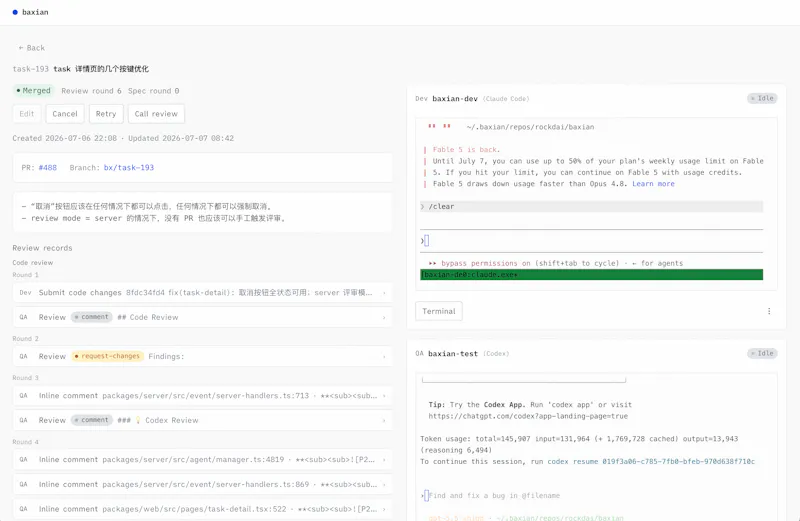Click the task-193 identifier text

click(31, 69)
